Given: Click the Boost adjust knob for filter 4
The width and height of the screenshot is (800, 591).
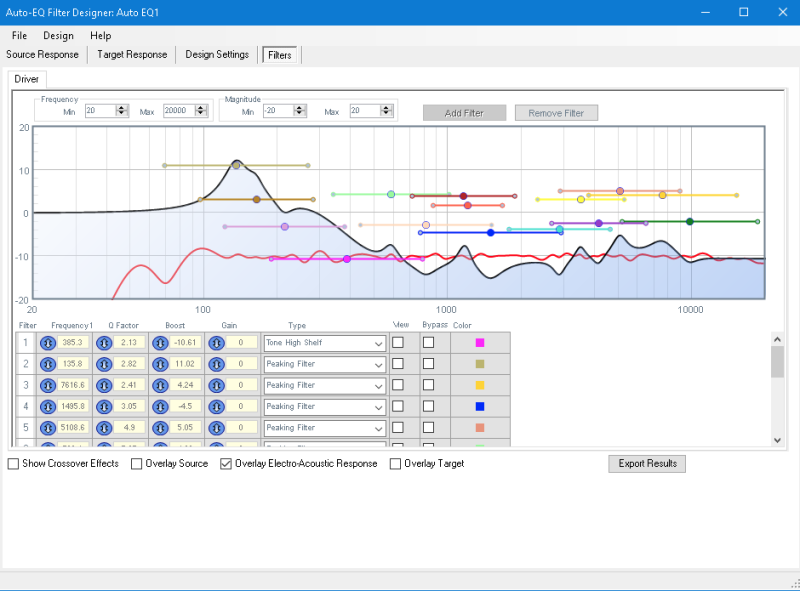Looking at the screenshot, I should (x=160, y=407).
